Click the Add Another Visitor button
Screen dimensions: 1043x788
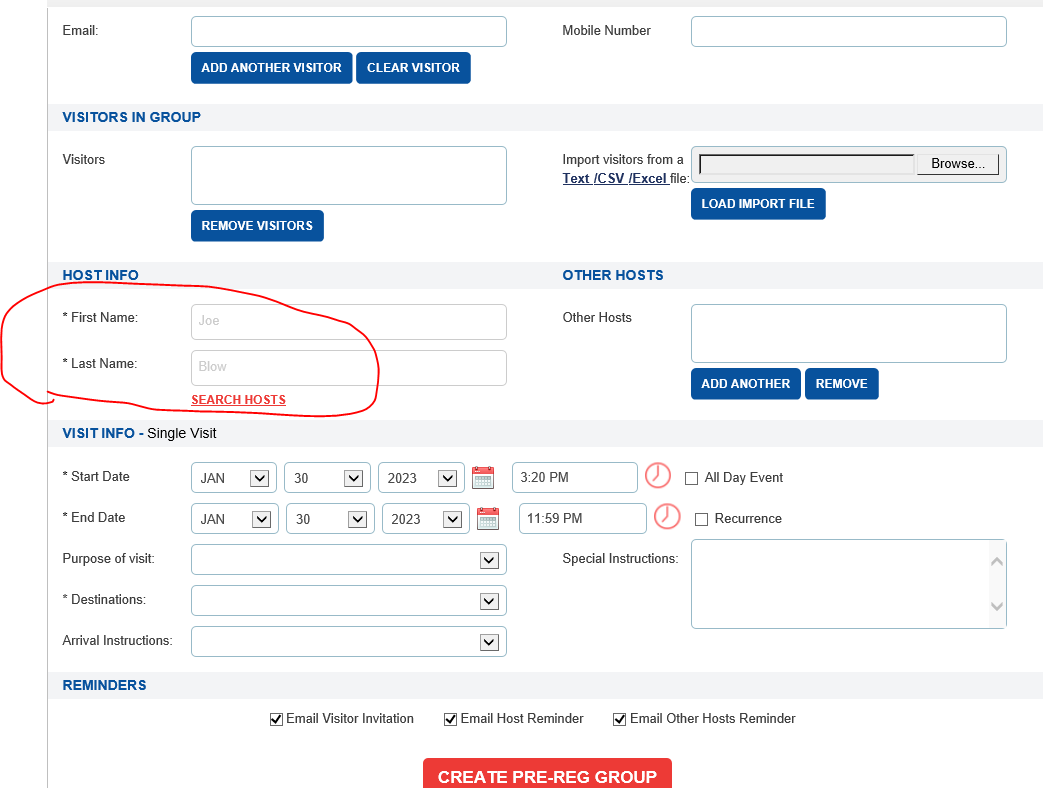click(x=271, y=68)
